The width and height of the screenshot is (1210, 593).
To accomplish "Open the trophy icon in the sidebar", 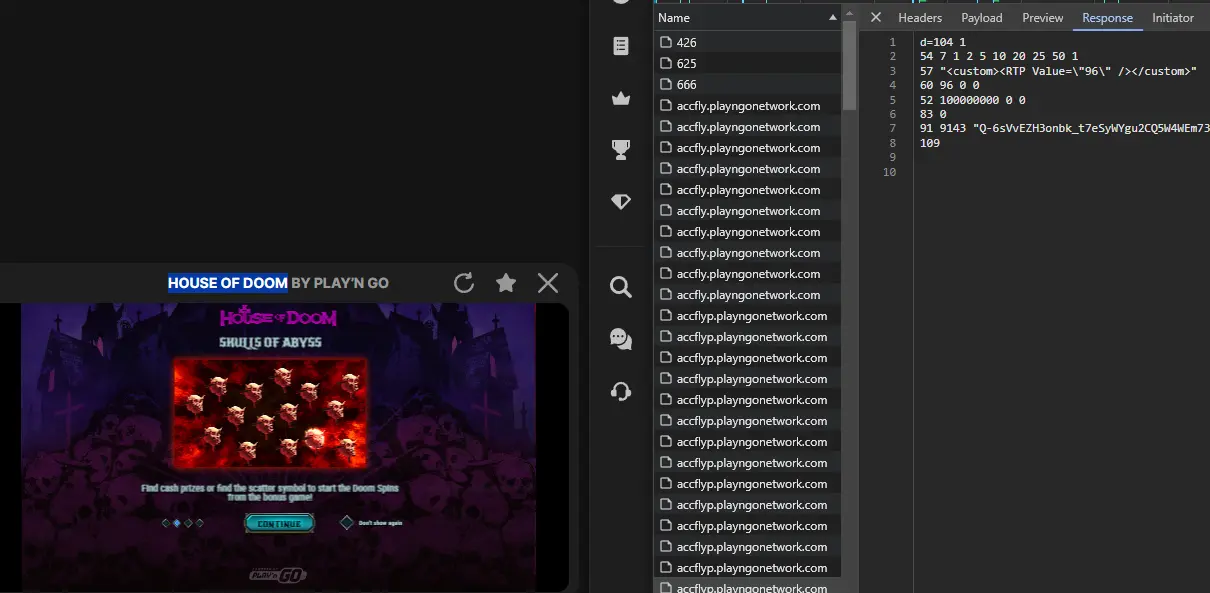I will click(x=621, y=150).
